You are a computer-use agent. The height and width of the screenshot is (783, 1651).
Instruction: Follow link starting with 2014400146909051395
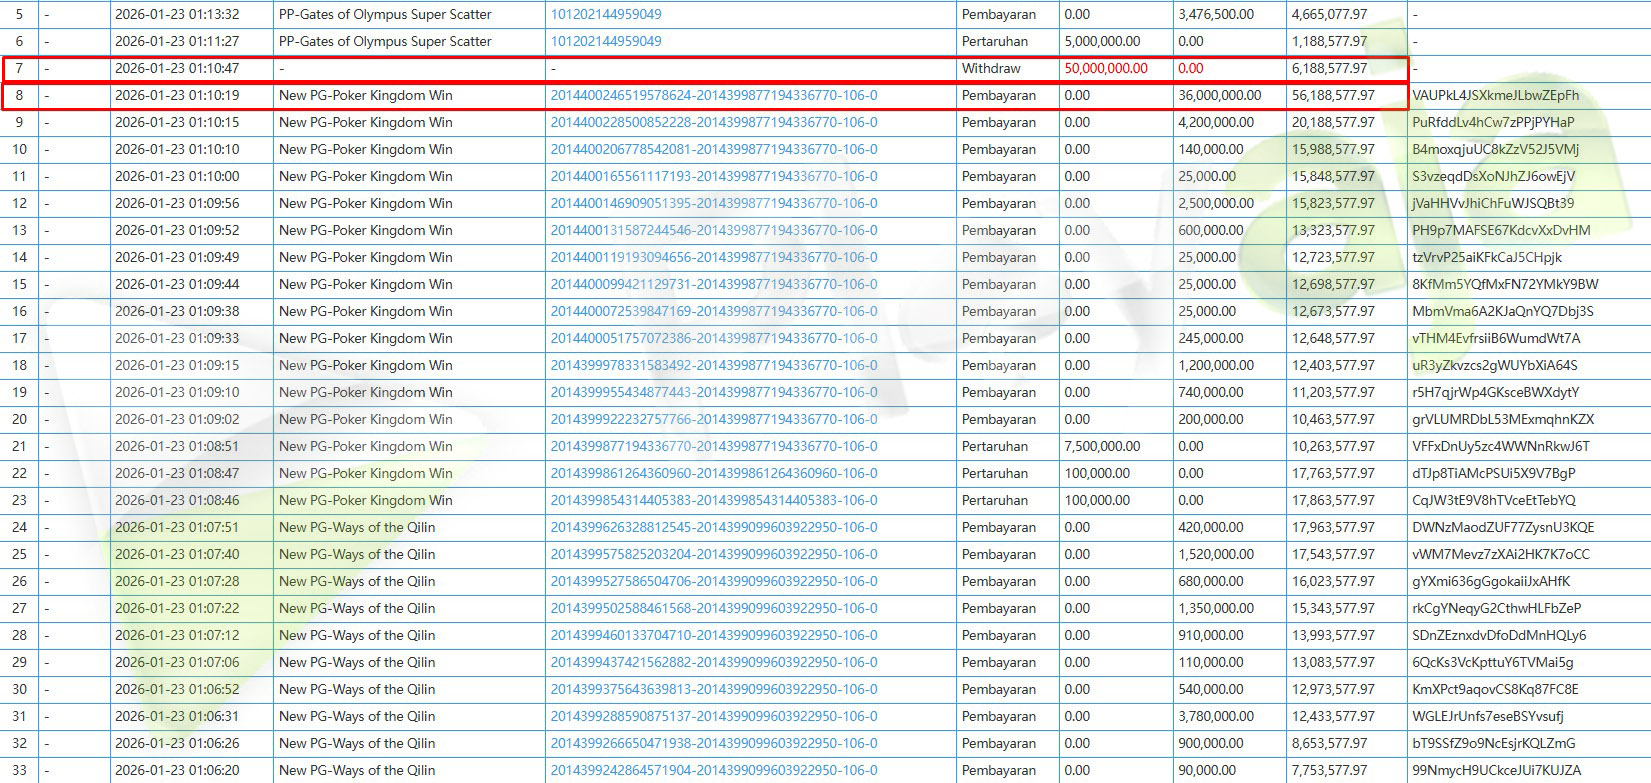[x=713, y=204]
